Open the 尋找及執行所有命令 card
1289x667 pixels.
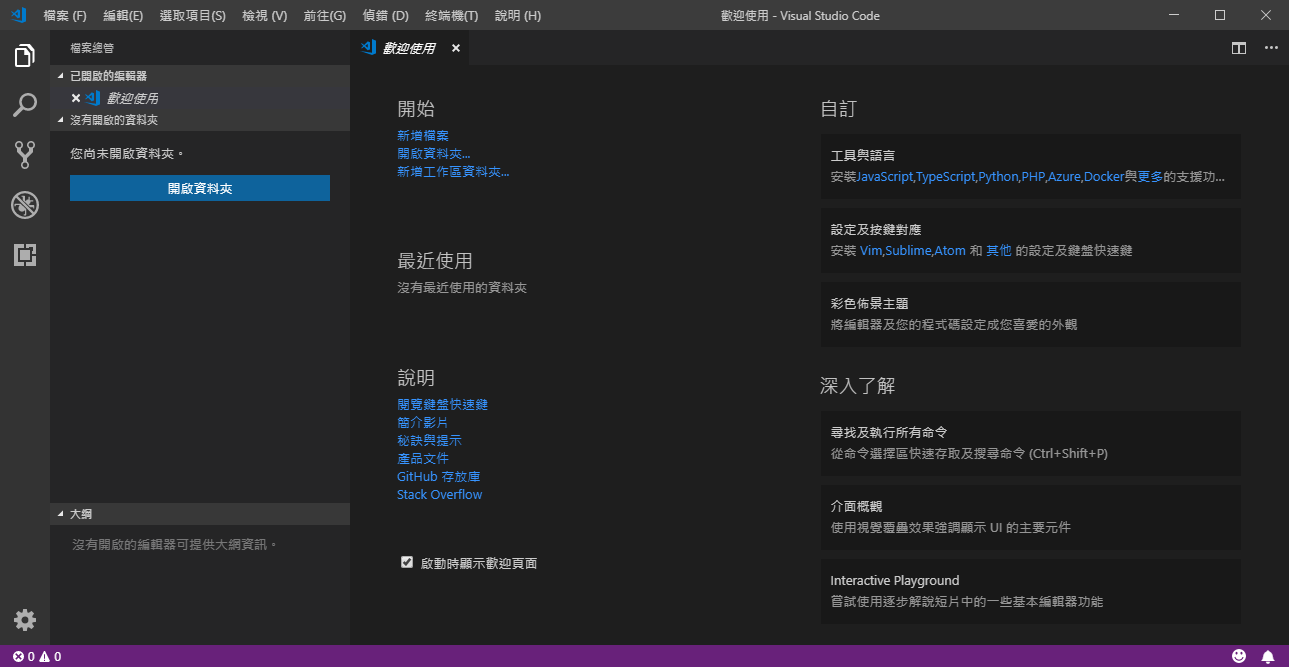pos(1031,443)
